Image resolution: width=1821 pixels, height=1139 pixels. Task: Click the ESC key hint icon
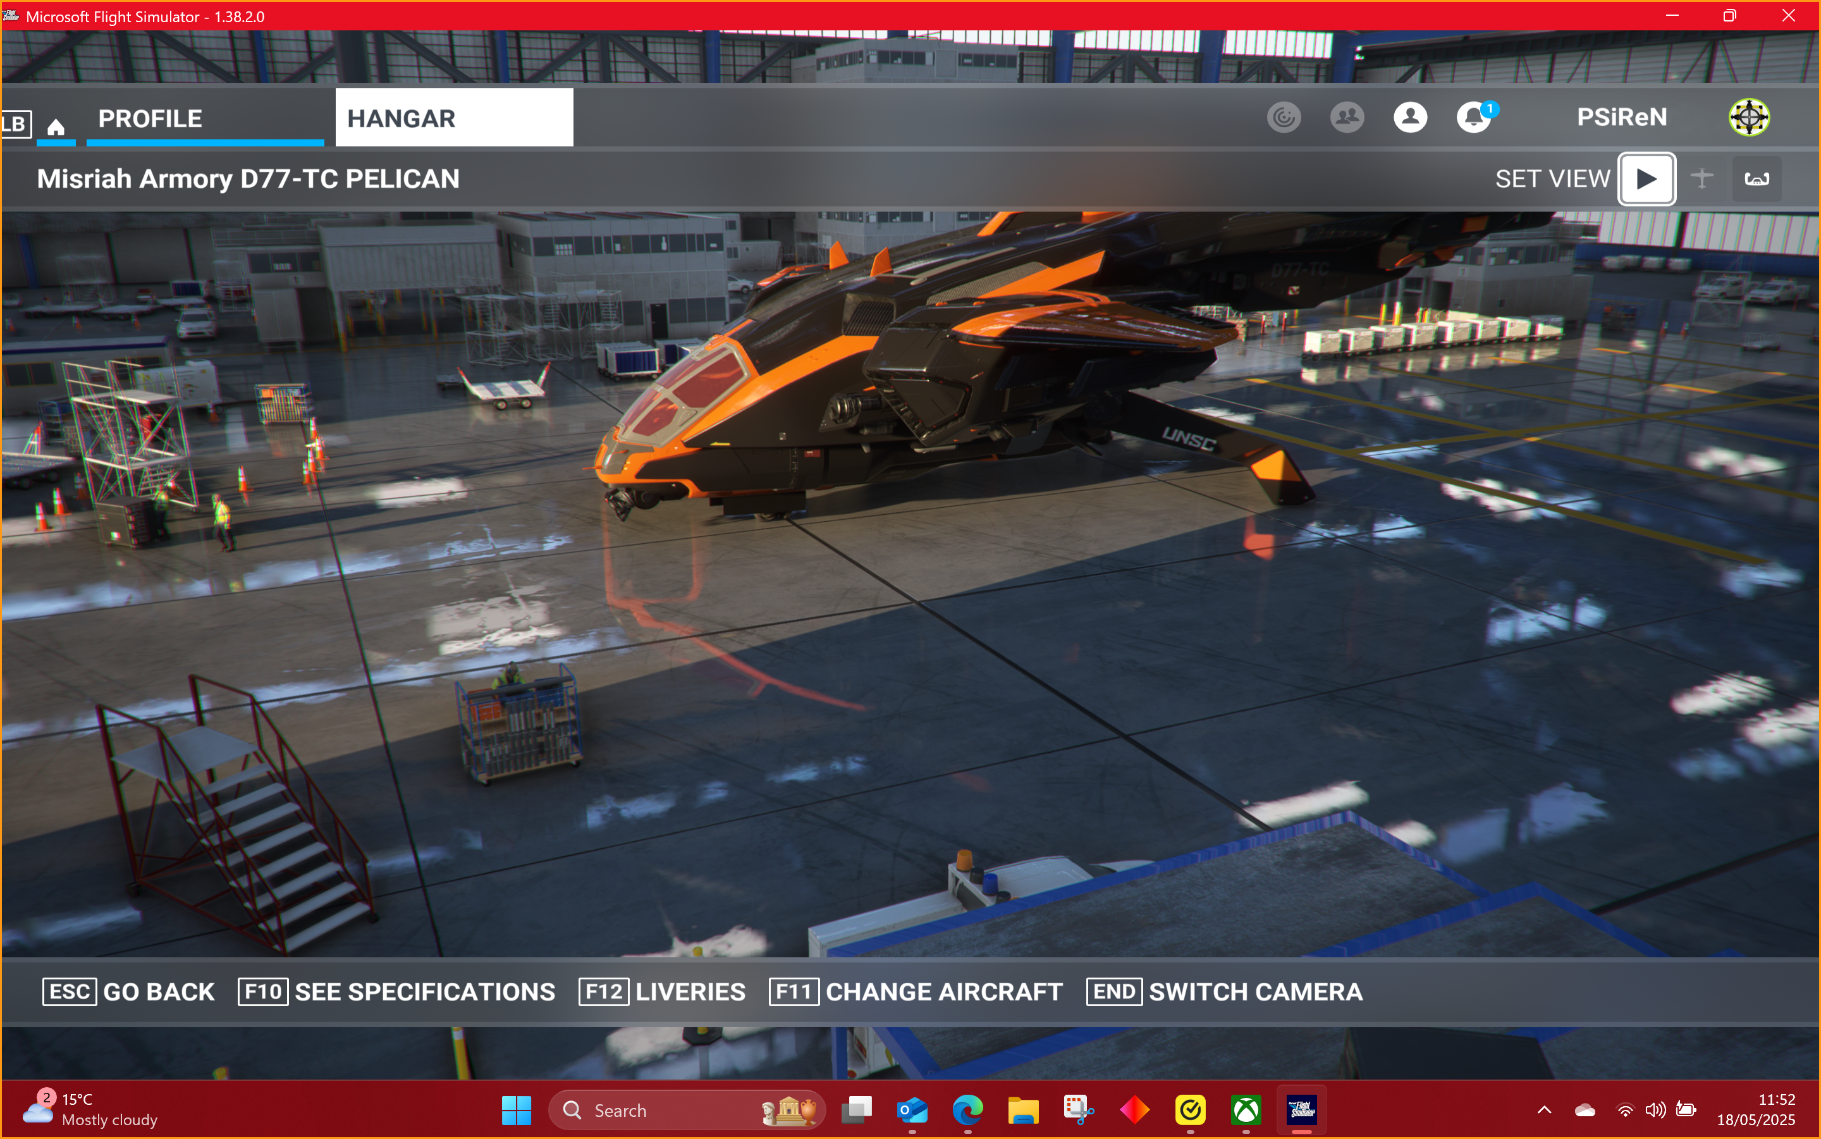click(70, 992)
